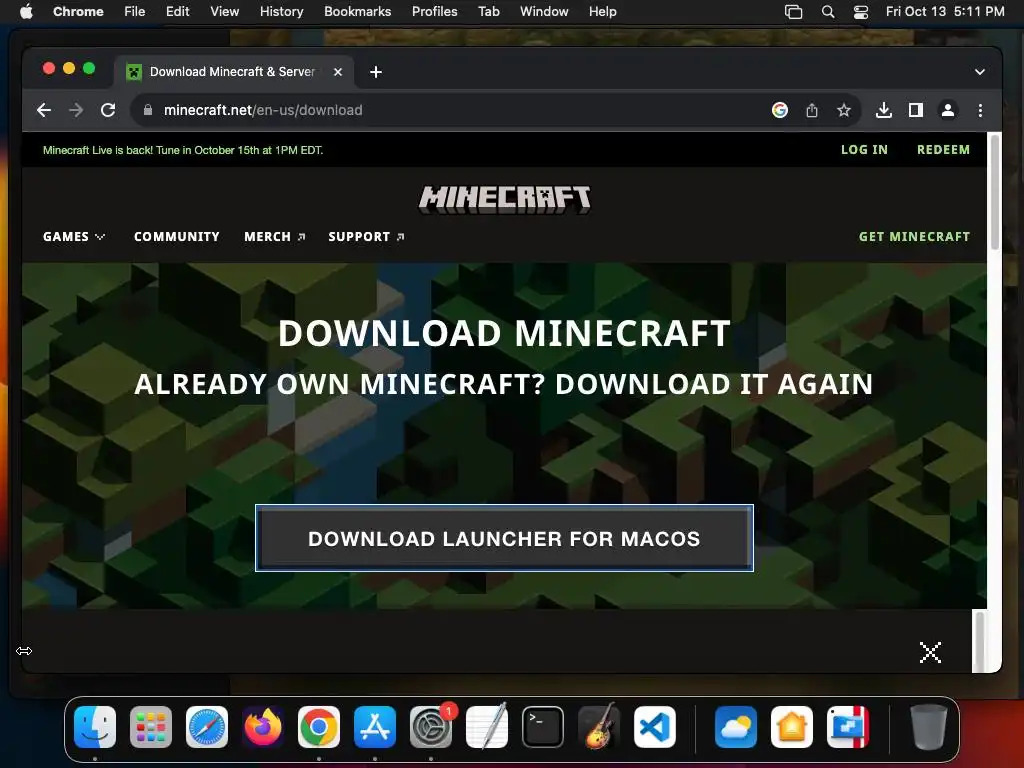Open Trash from the Dock
This screenshot has height=768, width=1024.
coord(929,727)
